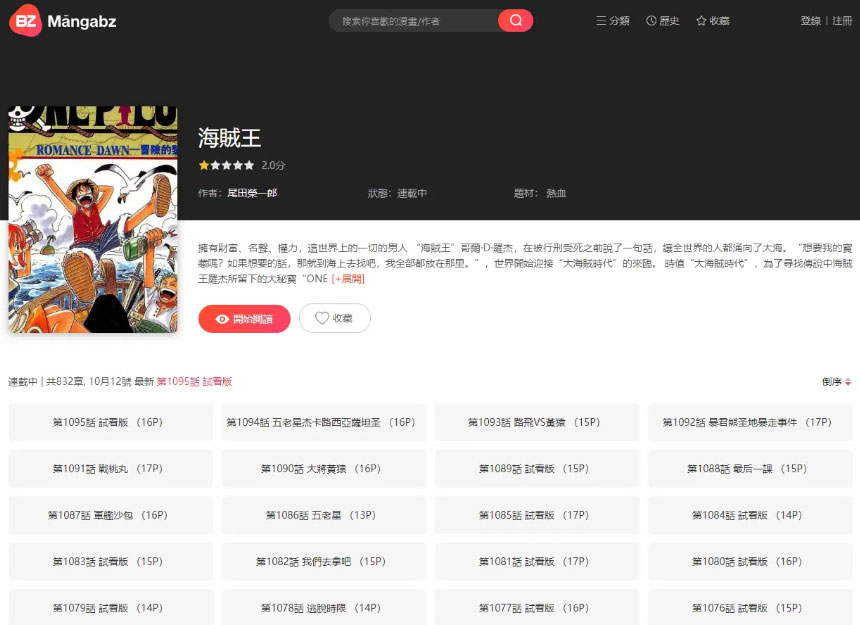Open chapter 第1089話 試看版

pyautogui.click(x=537, y=469)
